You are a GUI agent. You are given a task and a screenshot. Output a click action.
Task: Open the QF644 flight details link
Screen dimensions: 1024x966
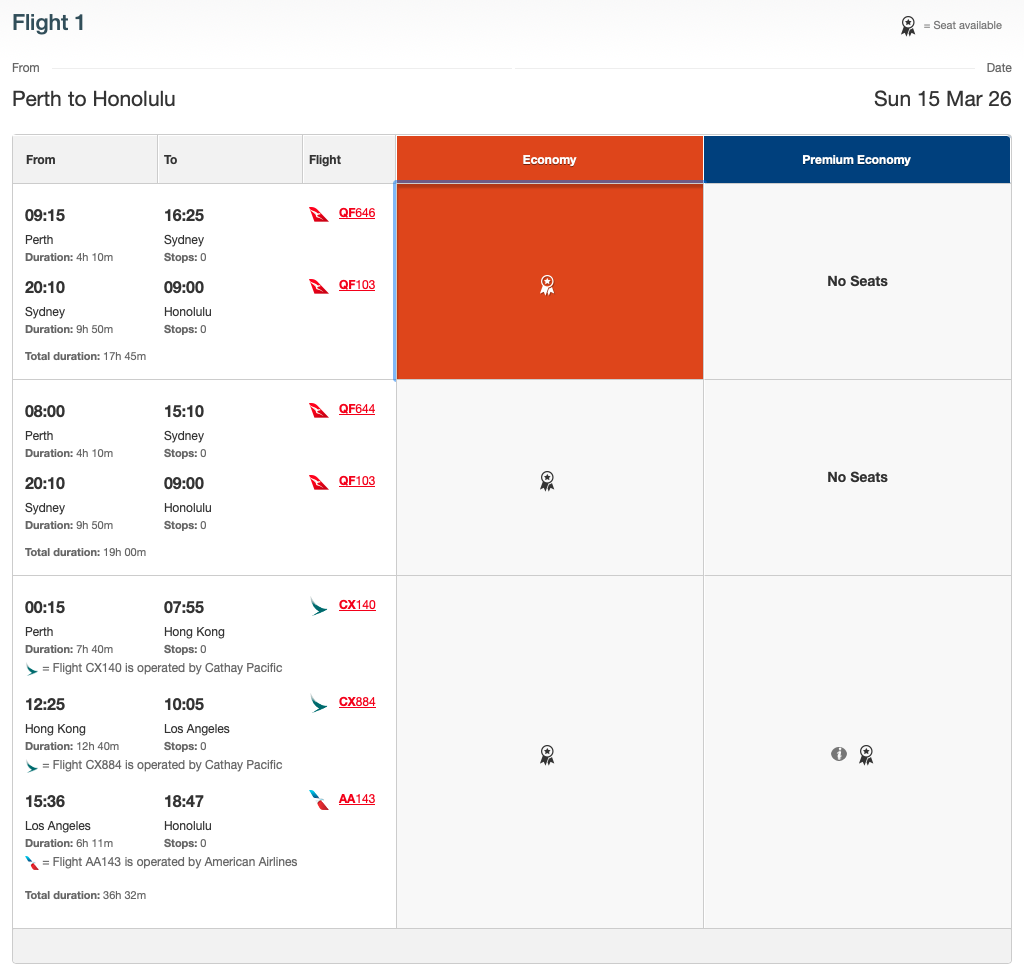357,409
